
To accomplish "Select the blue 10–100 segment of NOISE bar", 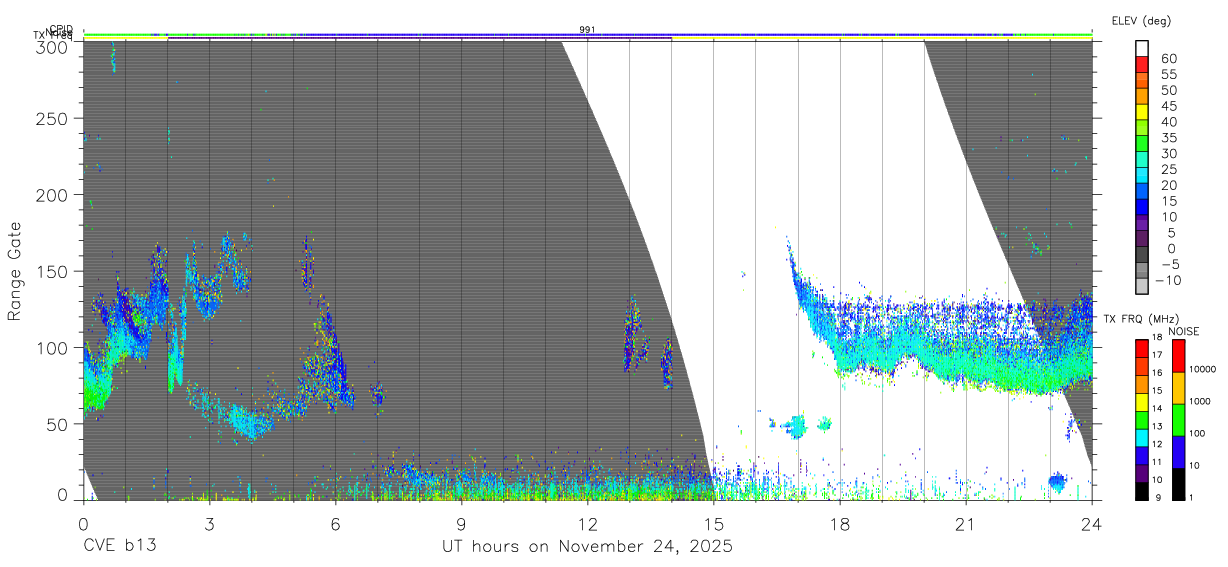I will [x=1178, y=450].
